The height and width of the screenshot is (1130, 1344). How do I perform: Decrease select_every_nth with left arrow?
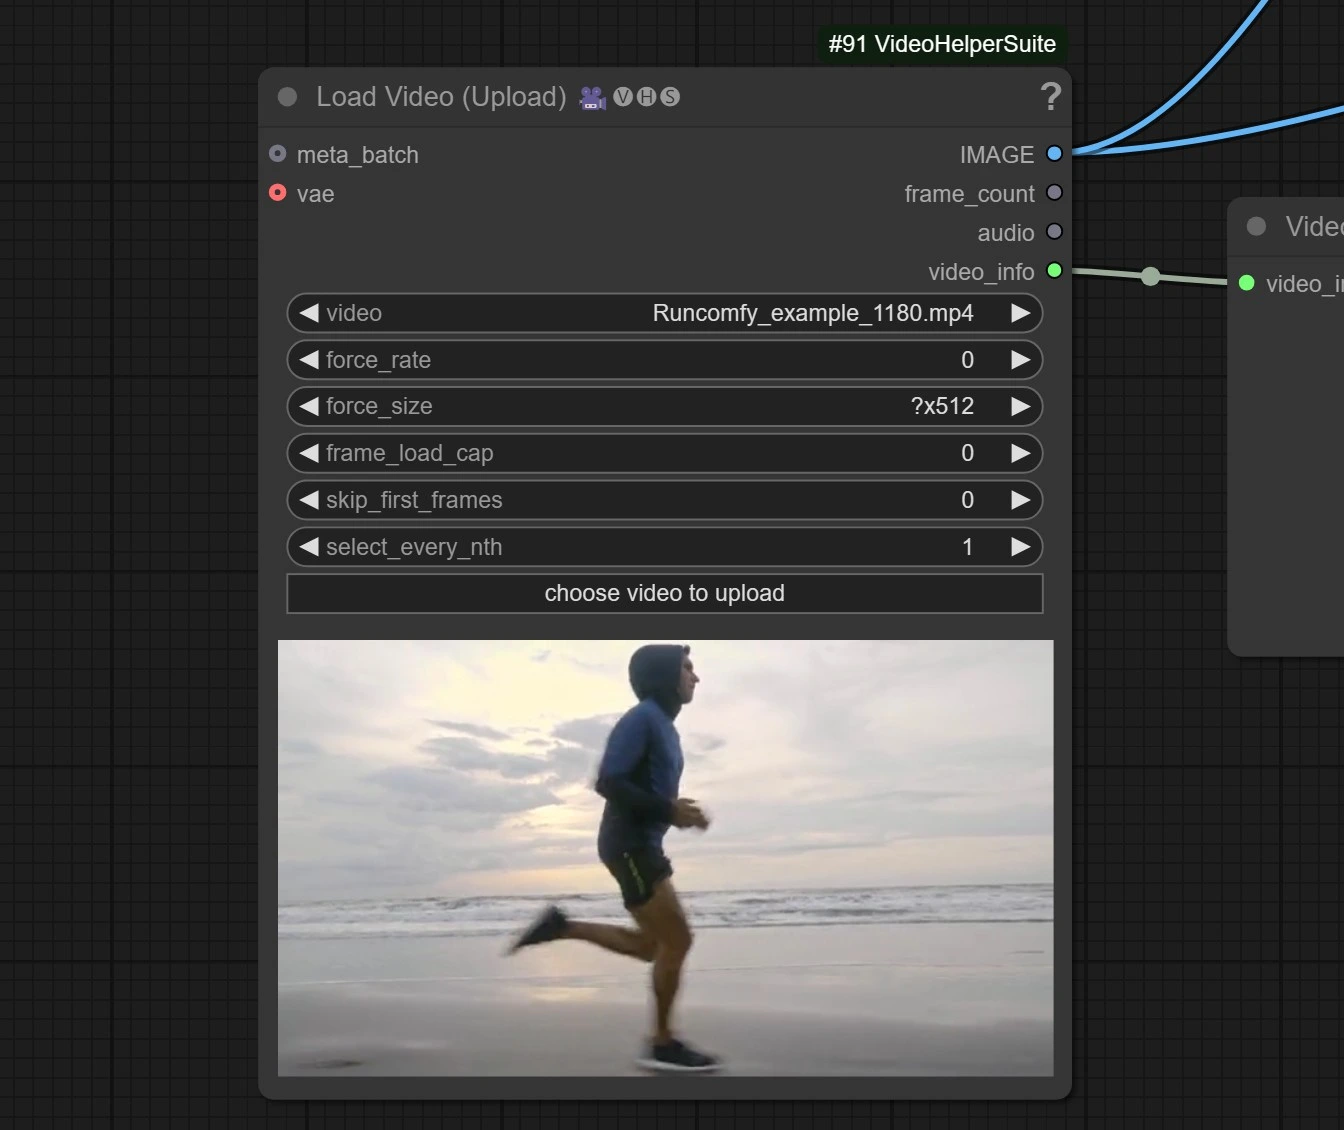point(309,547)
